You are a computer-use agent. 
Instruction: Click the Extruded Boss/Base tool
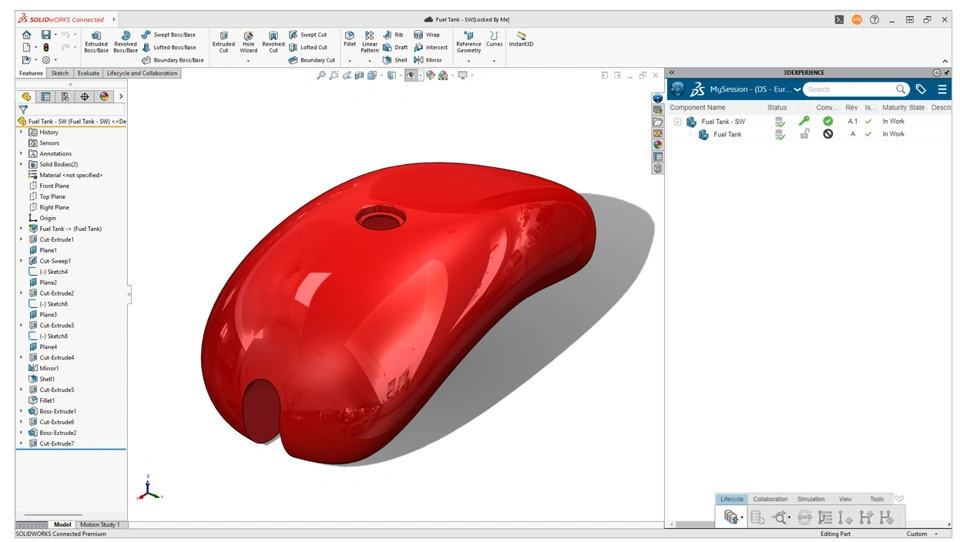click(x=96, y=42)
